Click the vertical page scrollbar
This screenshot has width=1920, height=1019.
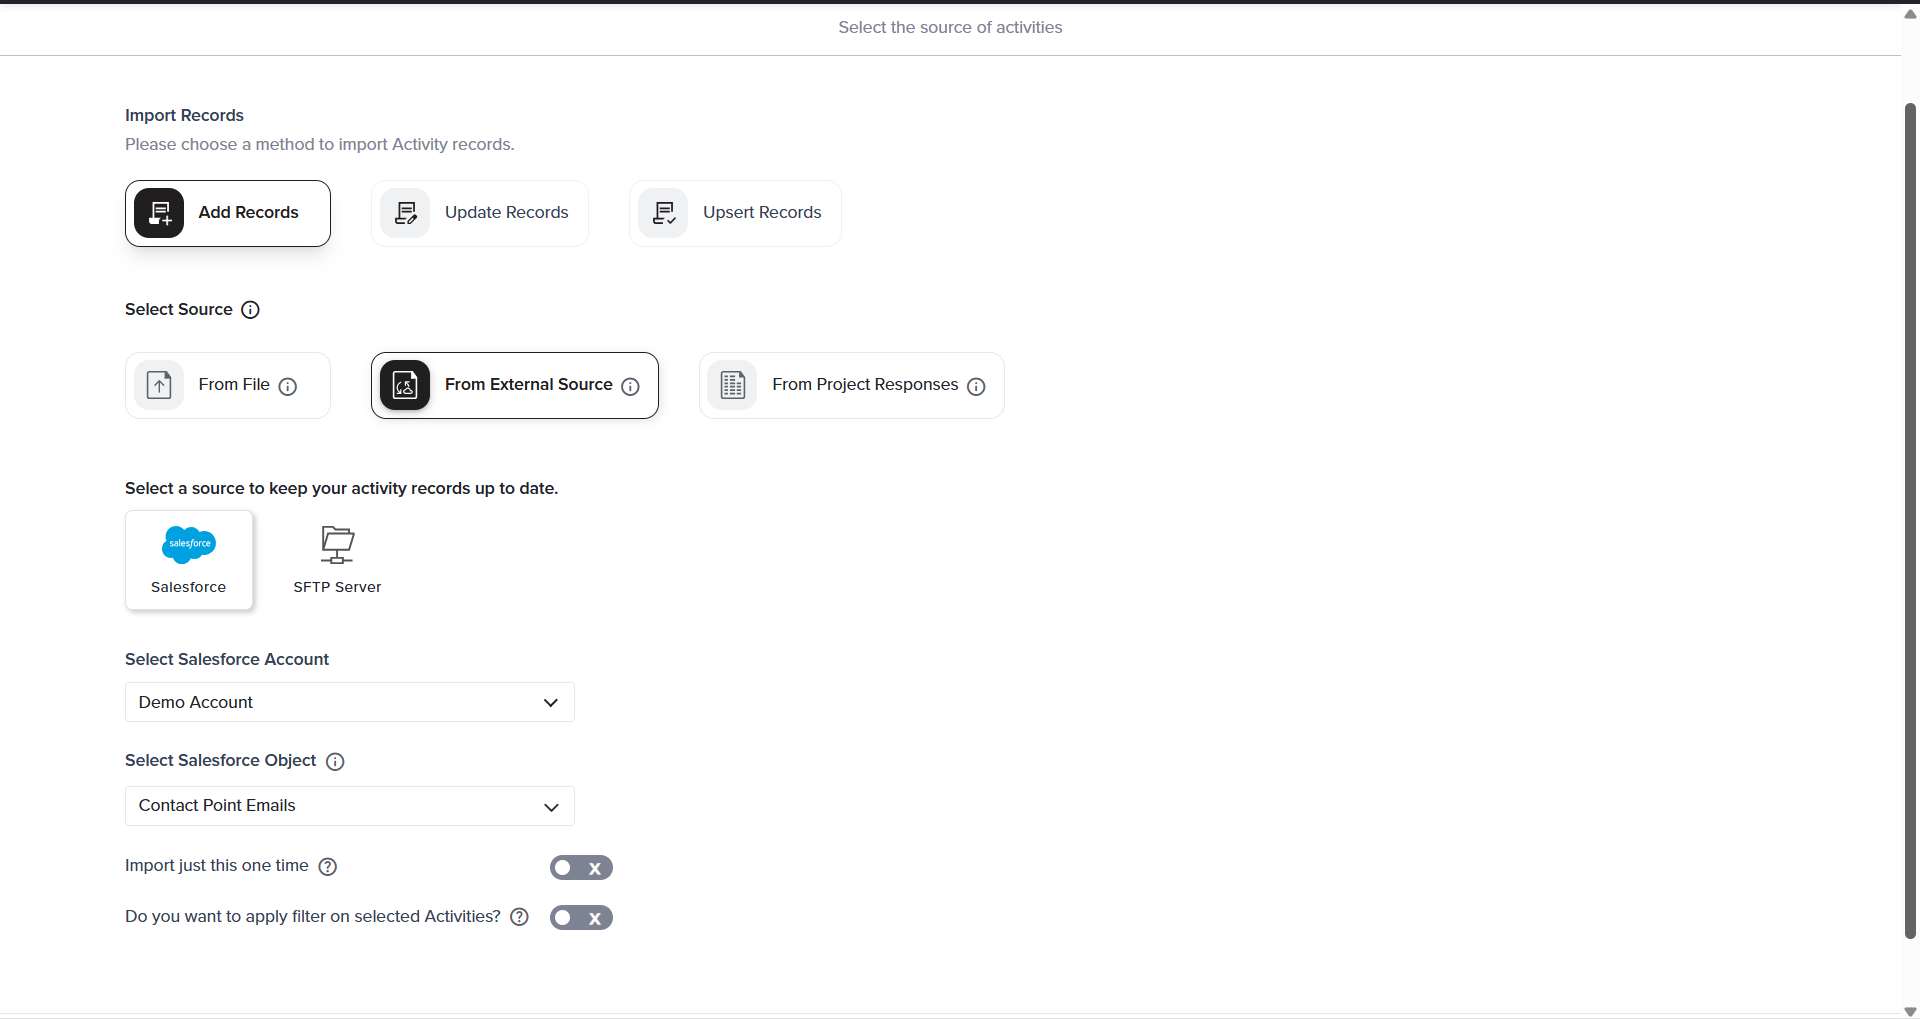[1910, 520]
